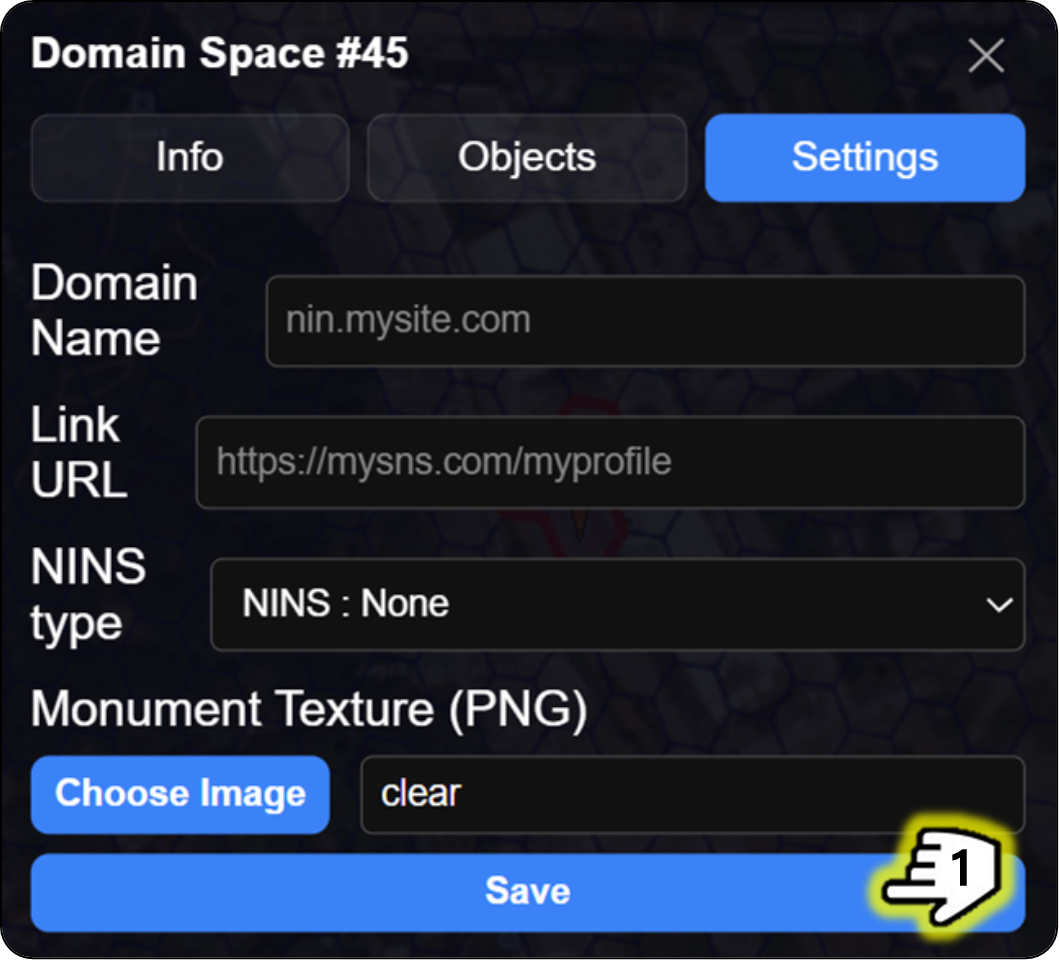Viewport: 1059px width, 965px height.
Task: Click into the Link URL field
Action: coord(610,462)
